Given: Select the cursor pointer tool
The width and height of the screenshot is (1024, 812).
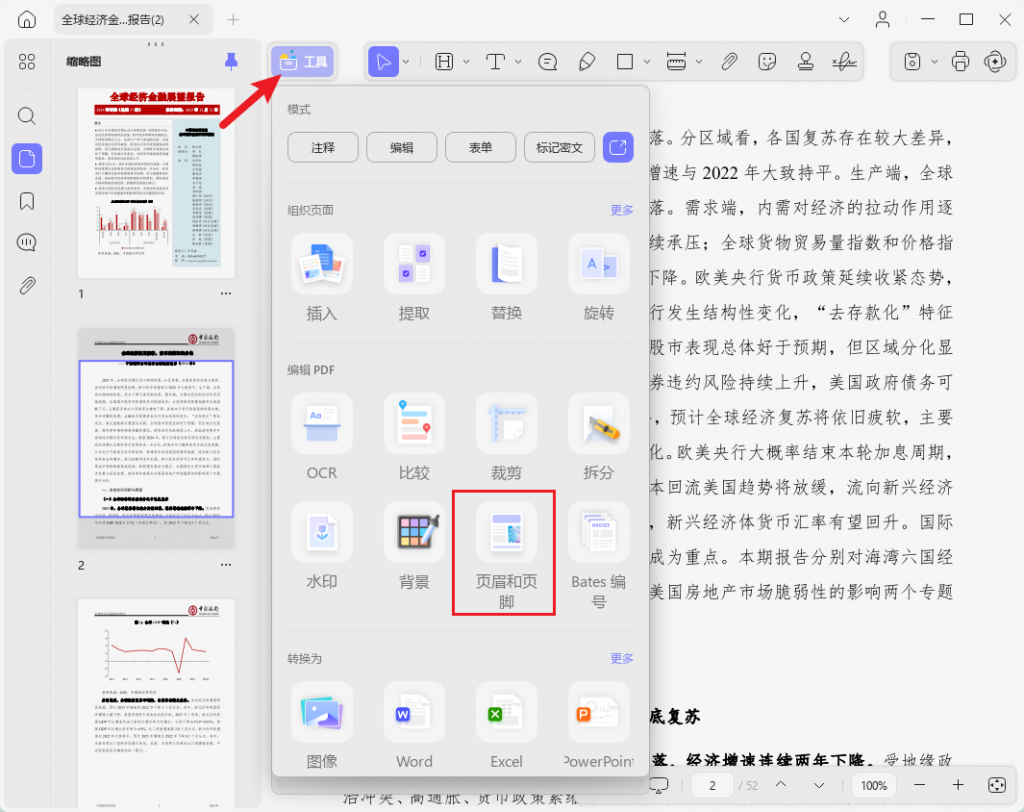Looking at the screenshot, I should 383,61.
